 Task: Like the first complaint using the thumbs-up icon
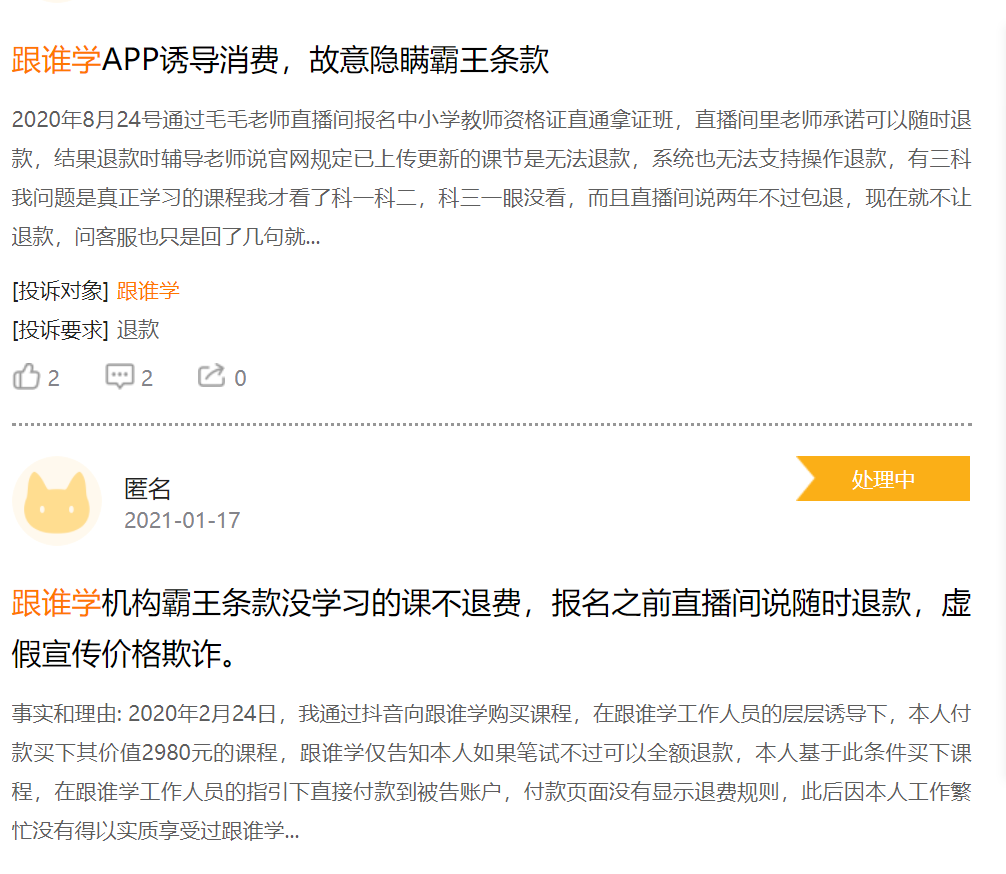tap(25, 376)
